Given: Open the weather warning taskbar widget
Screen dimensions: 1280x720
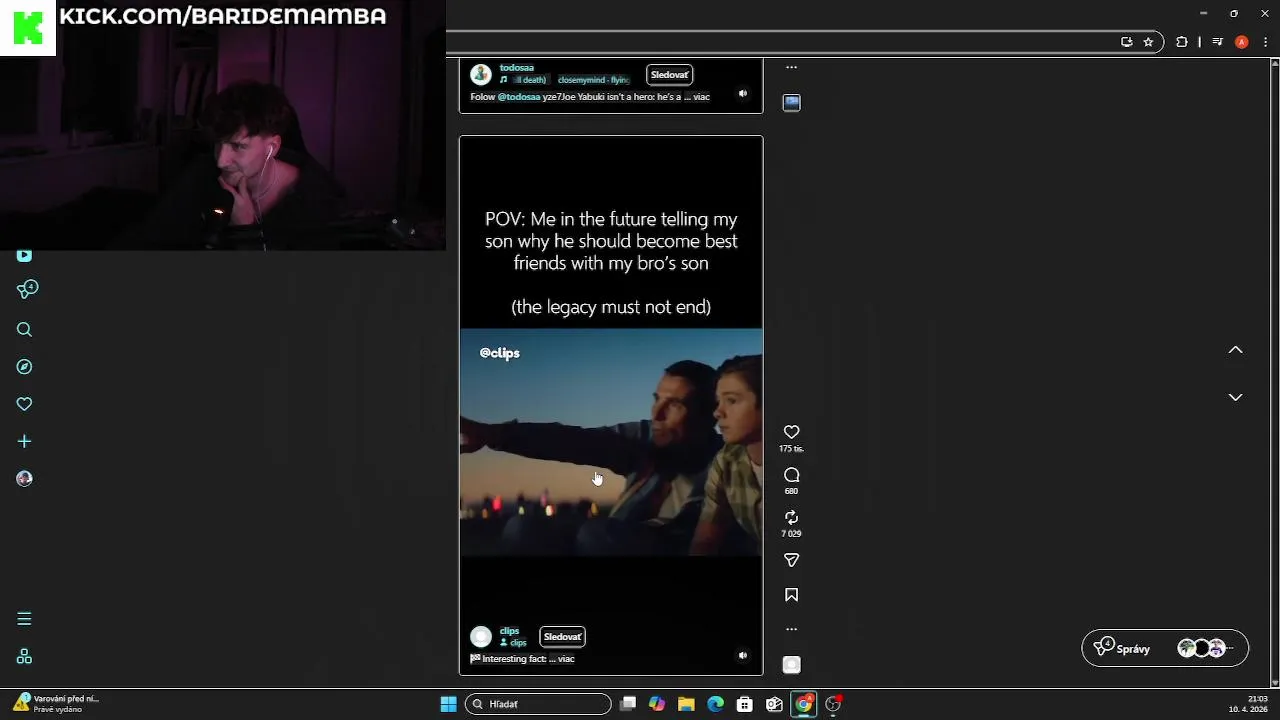Looking at the screenshot, I should 55,704.
